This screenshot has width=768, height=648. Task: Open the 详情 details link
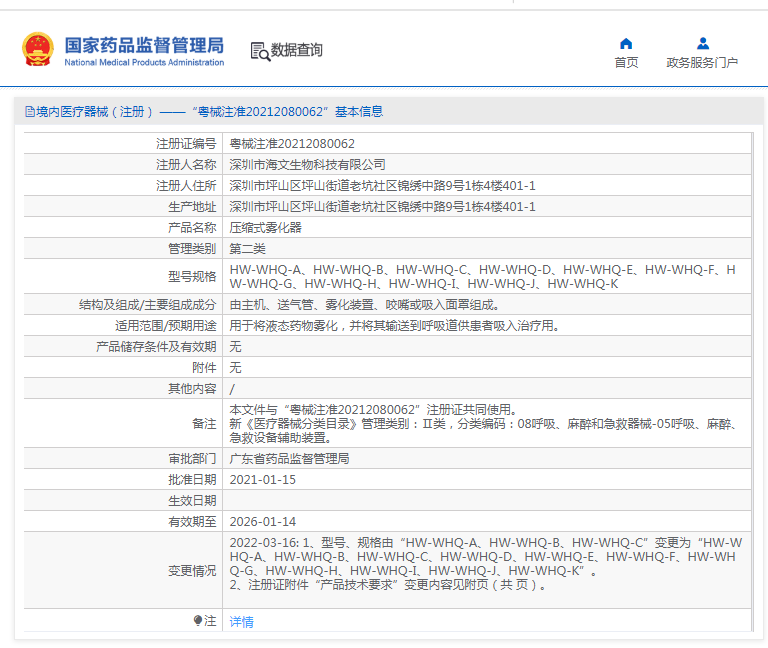coord(241,622)
